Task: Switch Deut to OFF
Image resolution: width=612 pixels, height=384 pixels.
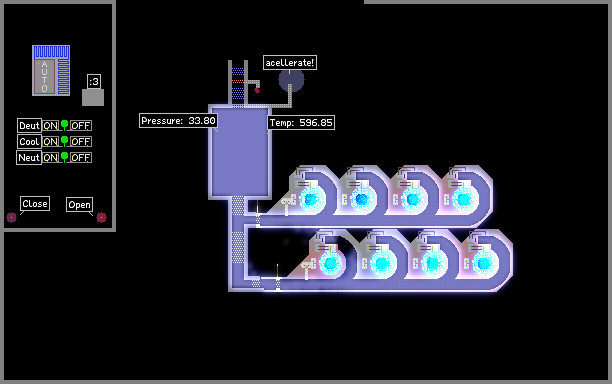Action: pos(81,126)
